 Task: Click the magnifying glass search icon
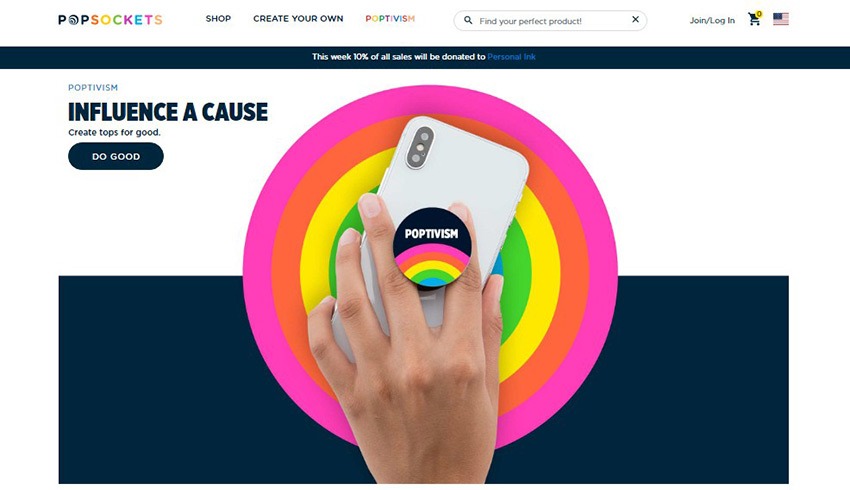click(468, 21)
